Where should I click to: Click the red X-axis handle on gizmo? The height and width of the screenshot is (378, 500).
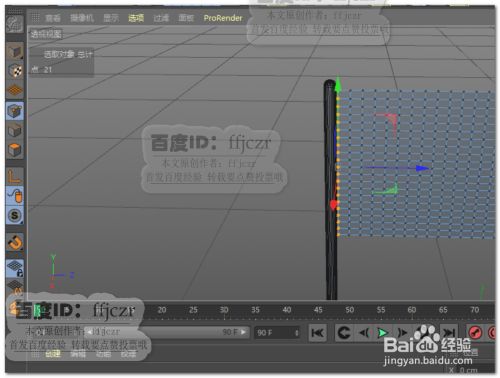[333, 204]
